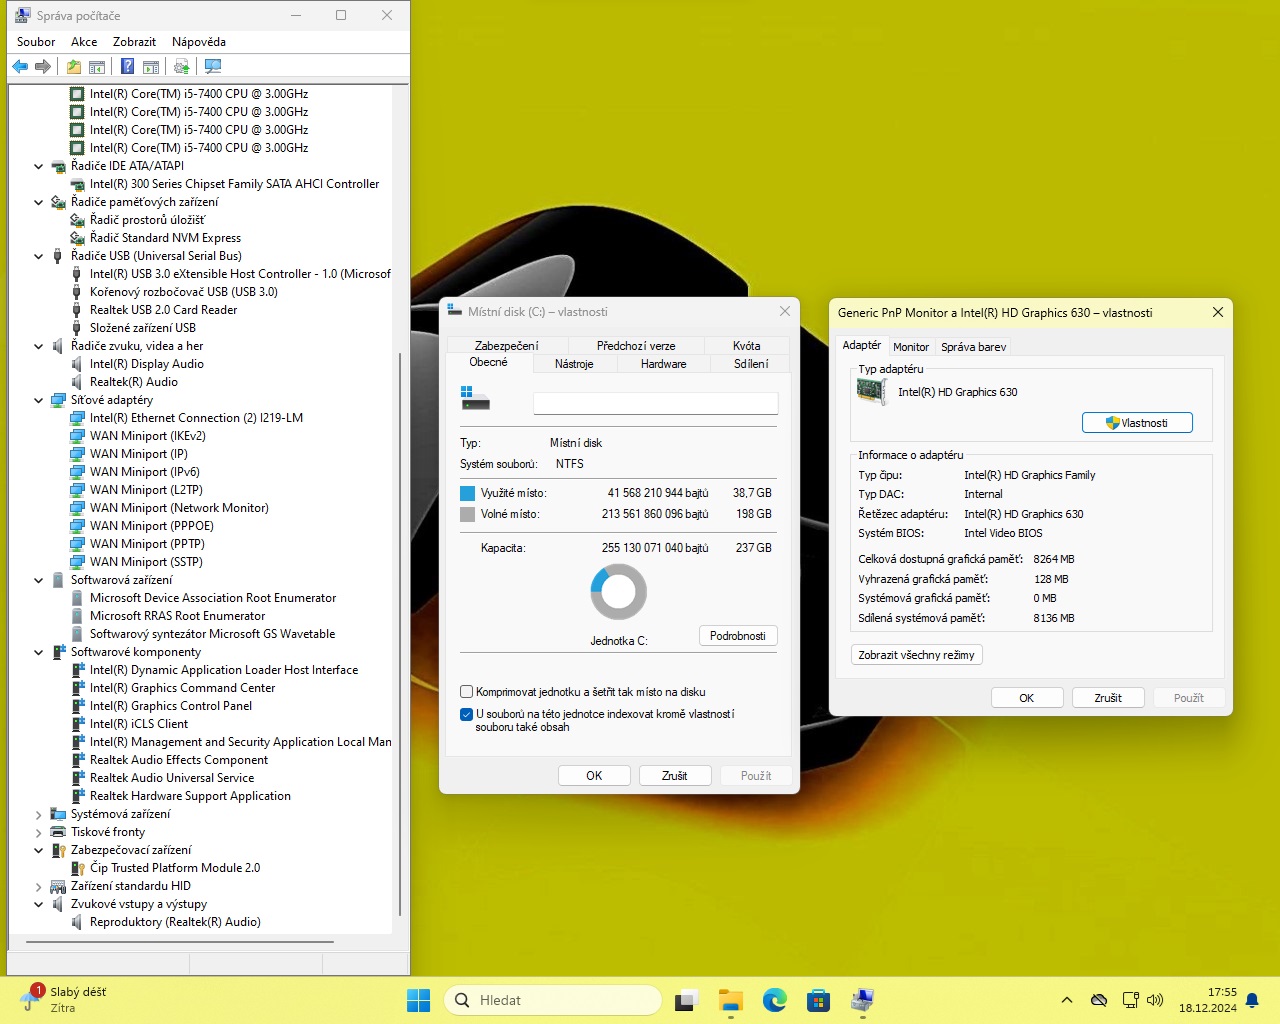Toggle the show/hide action pane icon
This screenshot has width=1280, height=1024.
point(151,67)
